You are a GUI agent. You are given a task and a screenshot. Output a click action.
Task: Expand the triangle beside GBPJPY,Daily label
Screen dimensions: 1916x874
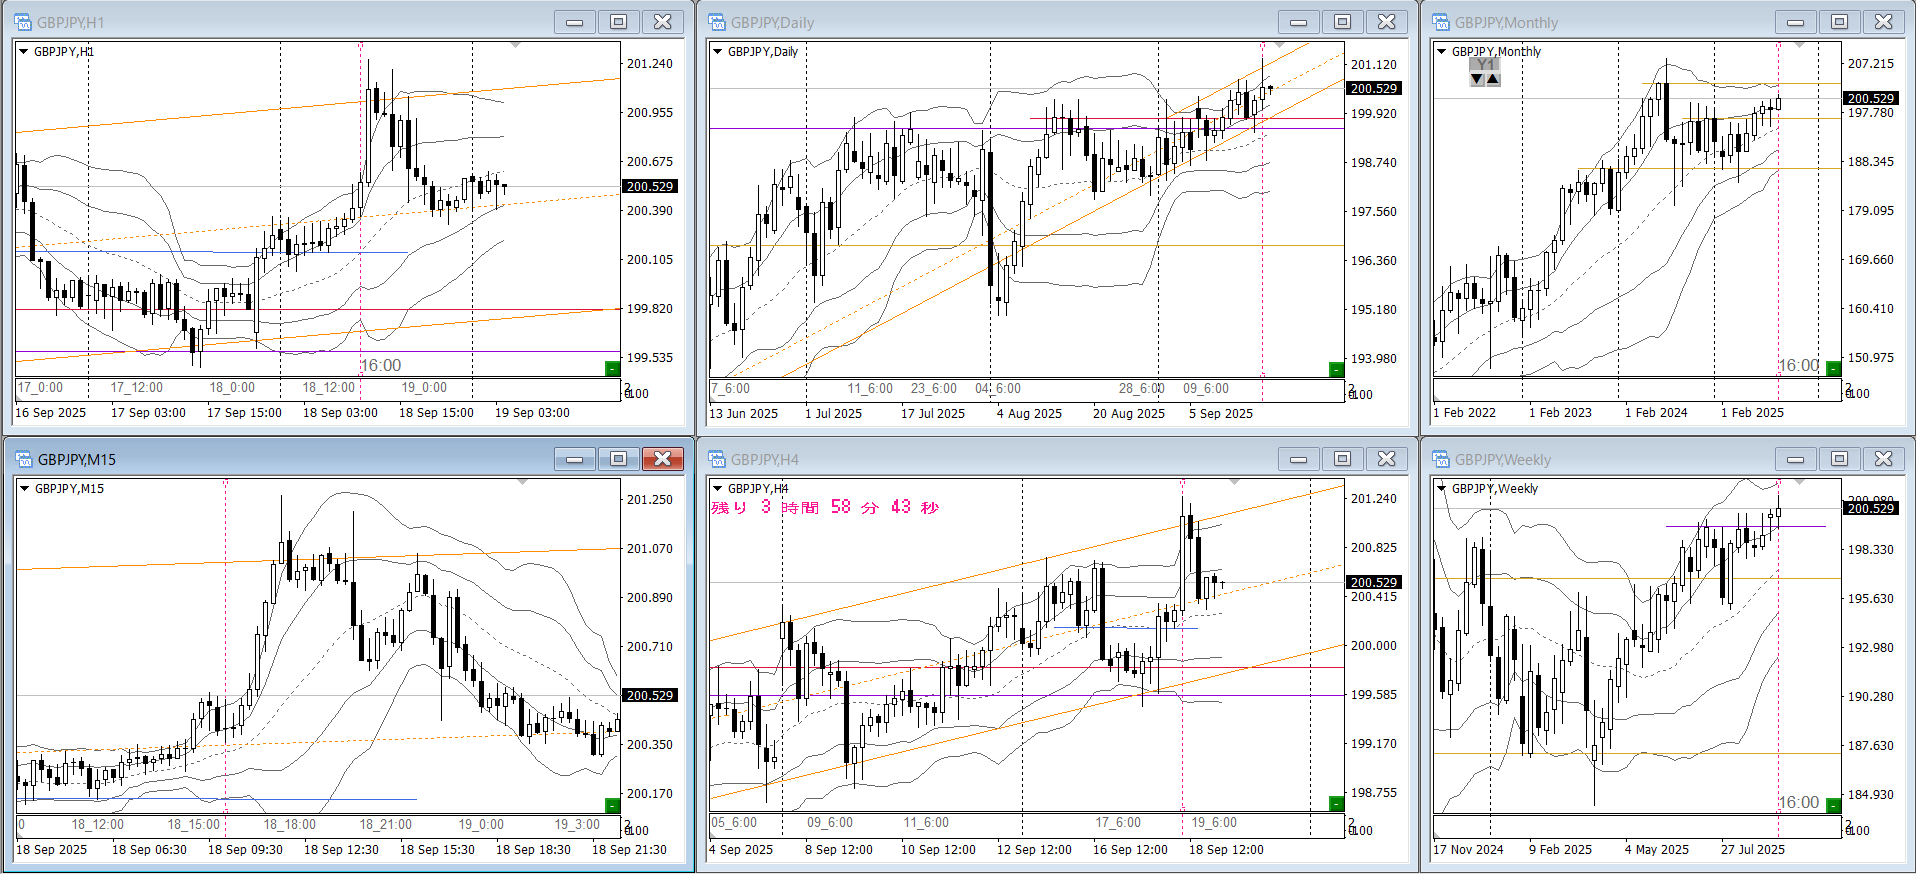click(717, 52)
